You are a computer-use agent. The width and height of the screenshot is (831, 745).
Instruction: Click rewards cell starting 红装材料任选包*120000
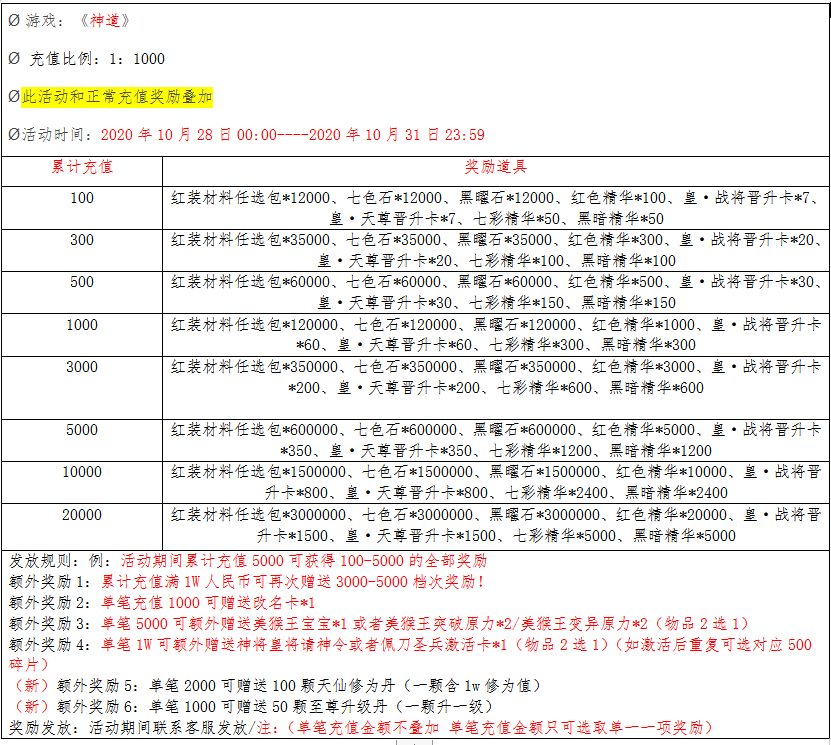[x=496, y=335]
